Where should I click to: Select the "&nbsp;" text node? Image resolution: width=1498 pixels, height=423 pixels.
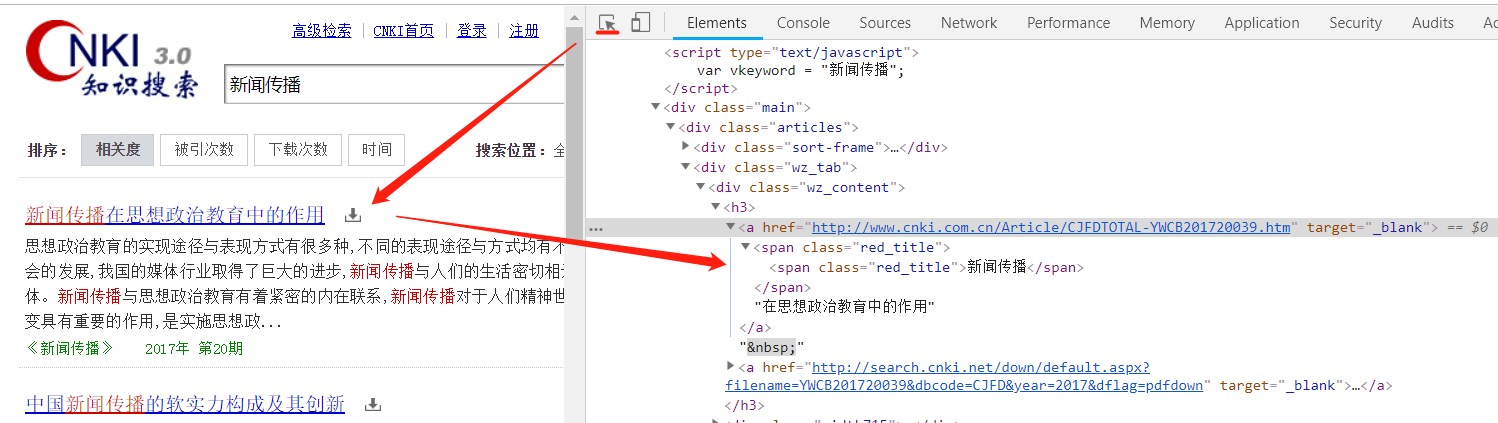coord(772,347)
